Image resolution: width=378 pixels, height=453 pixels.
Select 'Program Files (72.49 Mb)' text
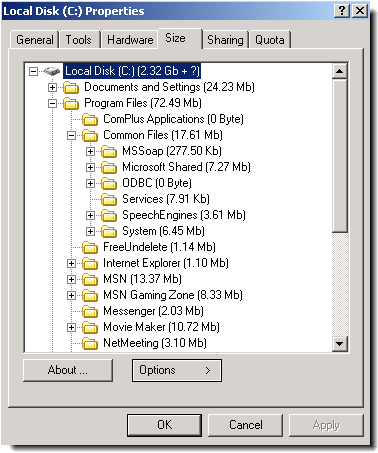pos(143,103)
